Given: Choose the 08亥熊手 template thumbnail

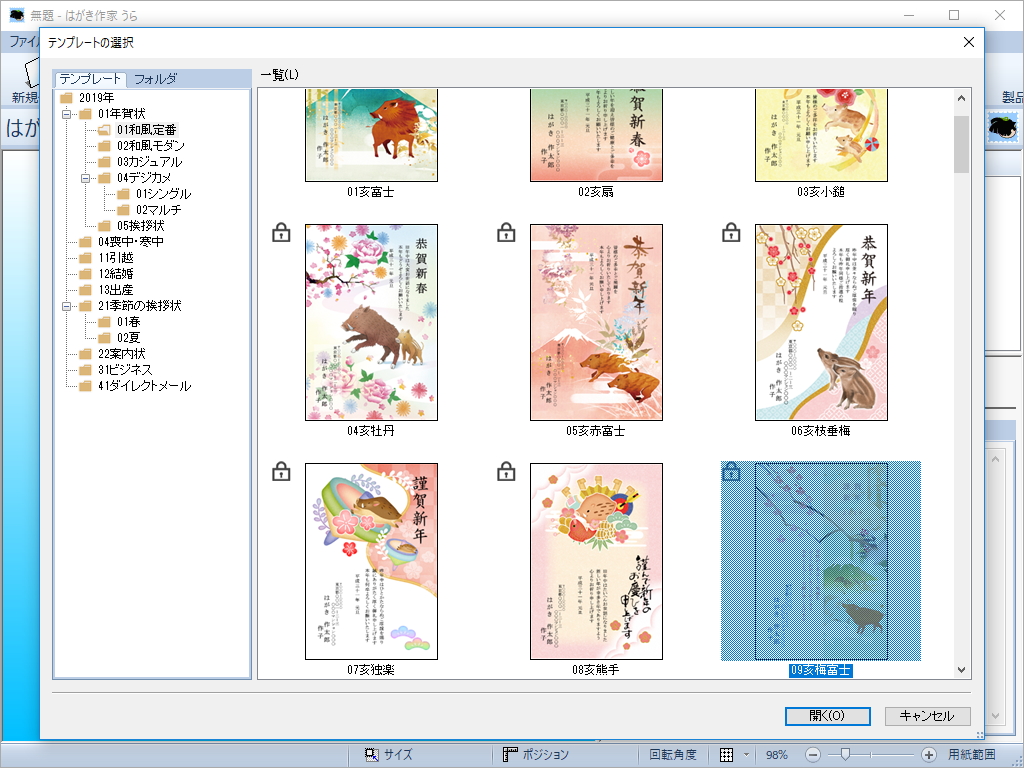Looking at the screenshot, I should coord(596,562).
